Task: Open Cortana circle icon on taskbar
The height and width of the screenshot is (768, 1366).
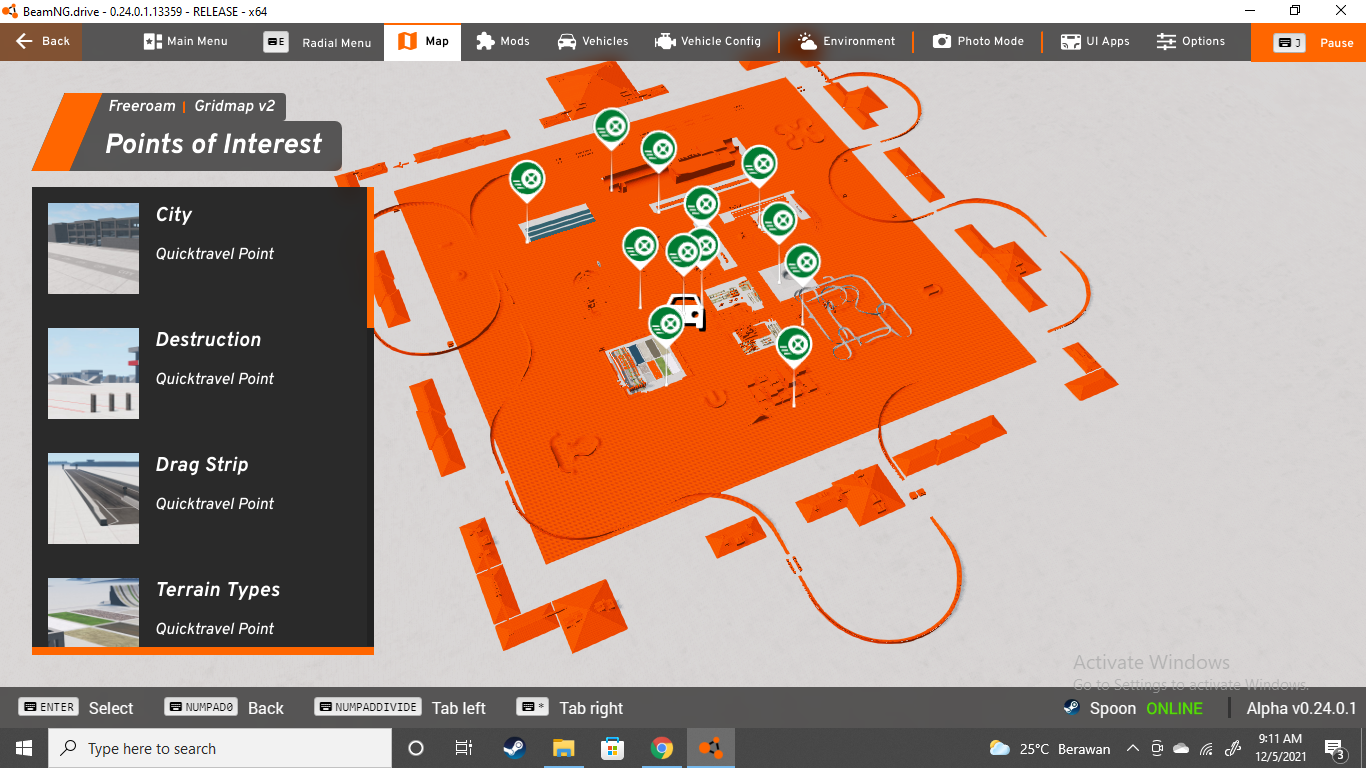Action: 416,748
